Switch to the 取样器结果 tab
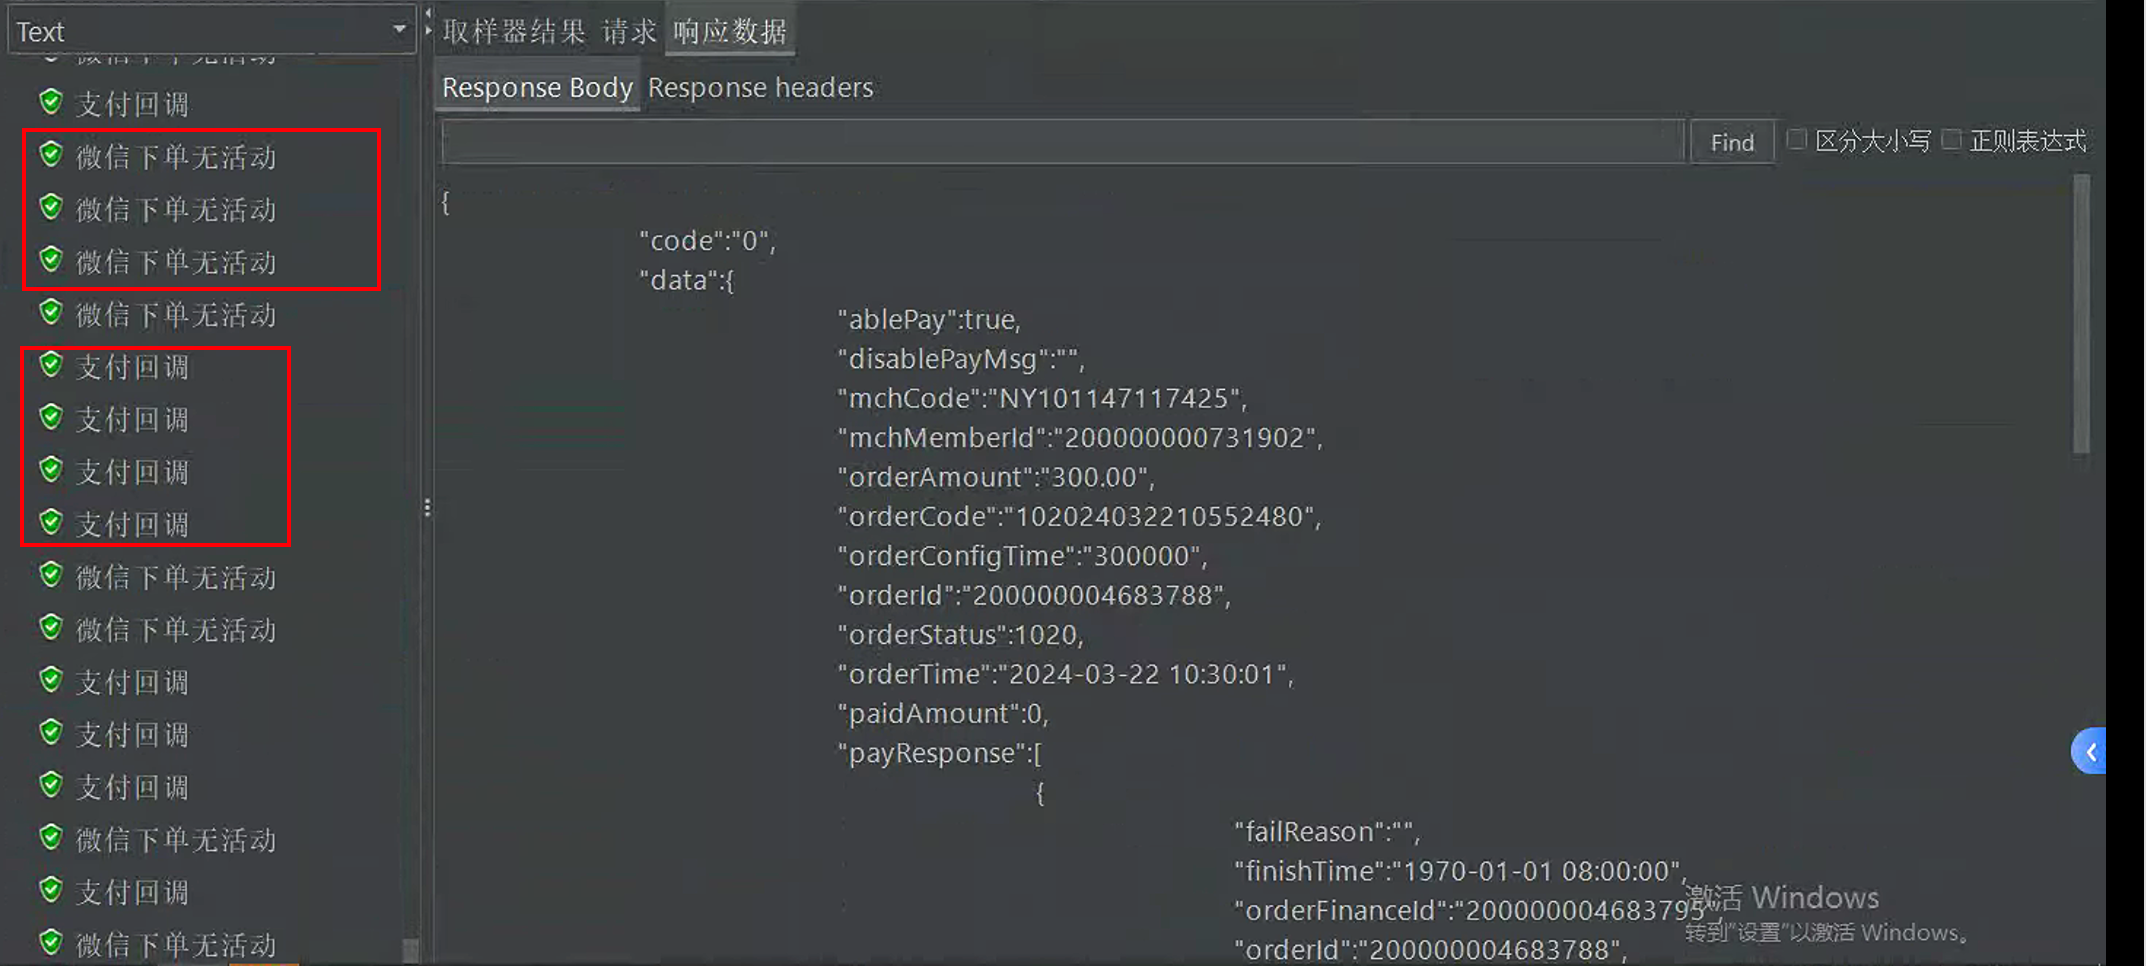 point(514,32)
